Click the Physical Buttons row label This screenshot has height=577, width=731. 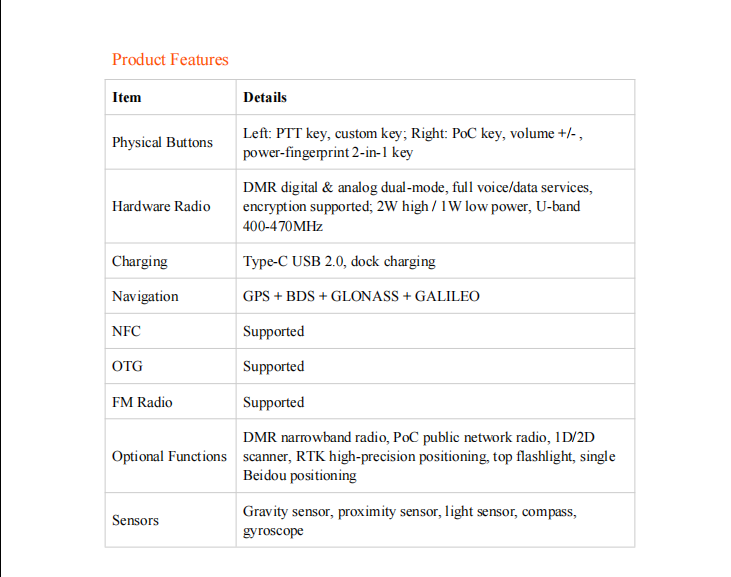pos(162,142)
